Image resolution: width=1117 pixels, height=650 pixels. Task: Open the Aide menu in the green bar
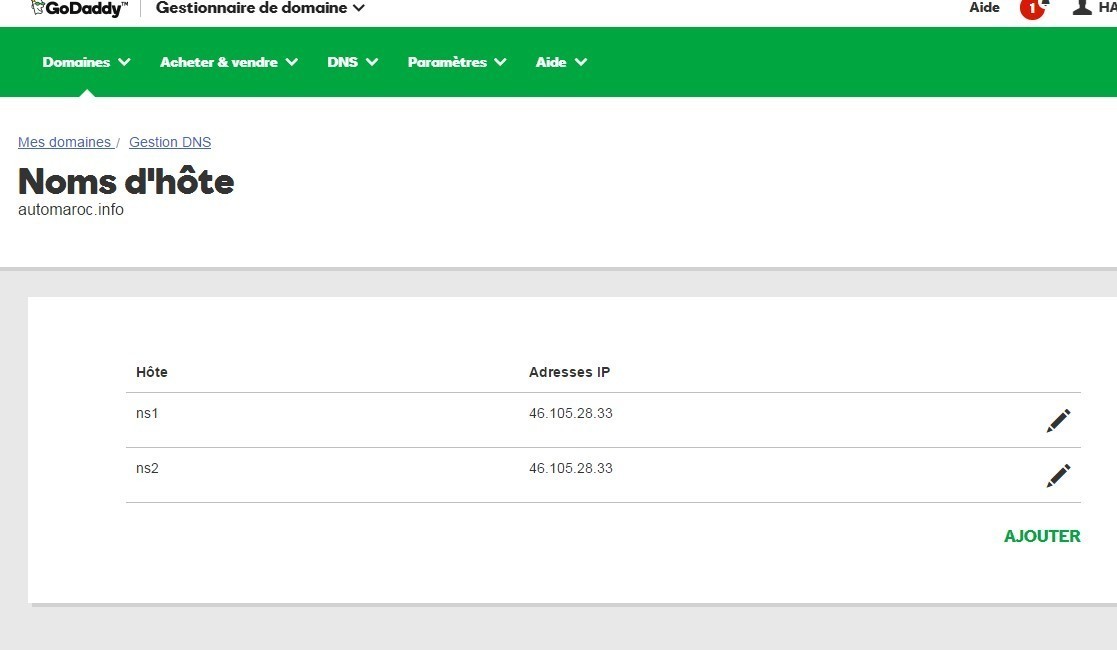click(561, 62)
